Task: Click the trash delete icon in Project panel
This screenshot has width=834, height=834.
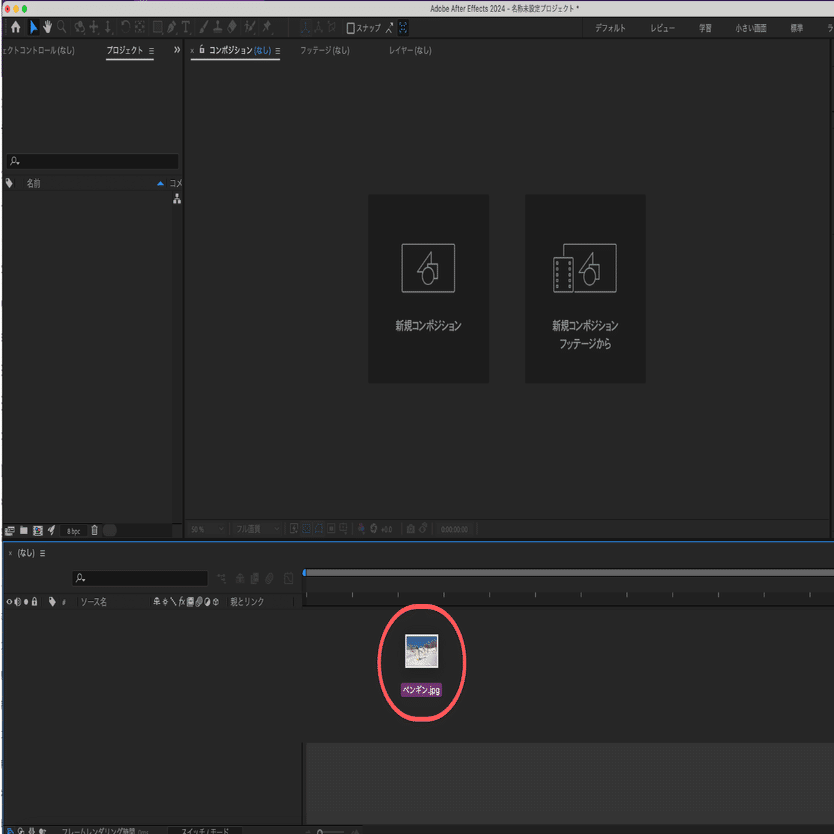Action: click(94, 530)
